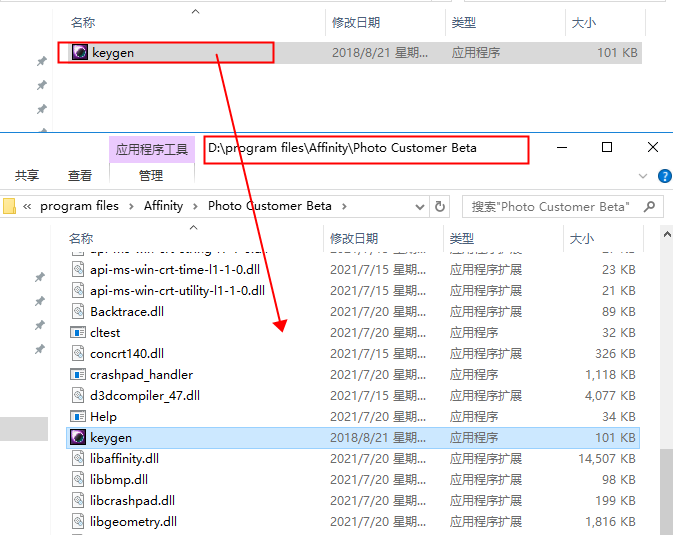
Task: Click the libgeometry.dll file icon
Action: click(x=78, y=522)
